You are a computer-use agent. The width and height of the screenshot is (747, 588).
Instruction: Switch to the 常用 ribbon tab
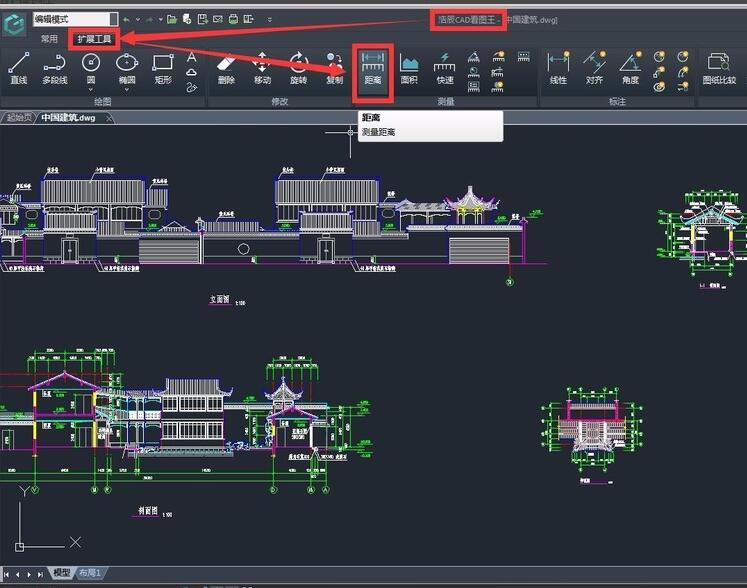coord(50,39)
